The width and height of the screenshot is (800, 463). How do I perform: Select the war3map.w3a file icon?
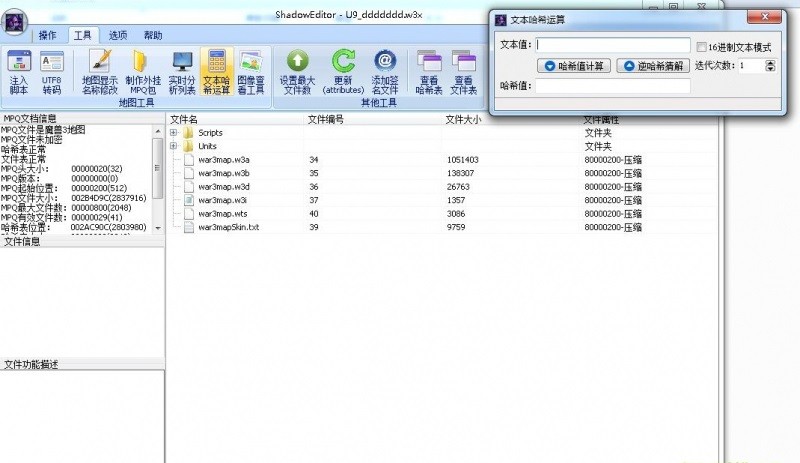tap(189, 160)
